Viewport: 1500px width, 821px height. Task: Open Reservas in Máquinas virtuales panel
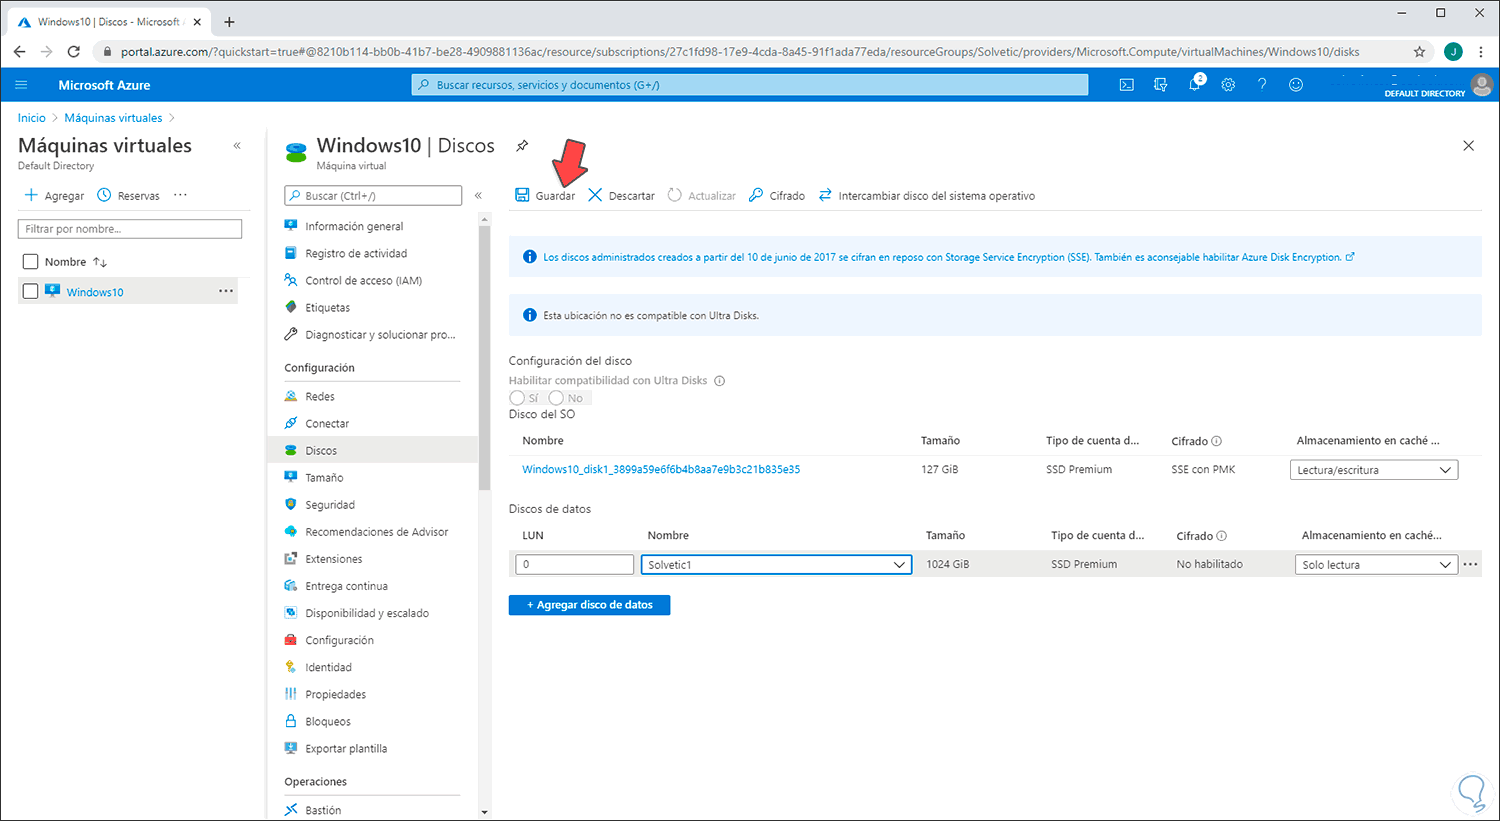[x=129, y=196]
